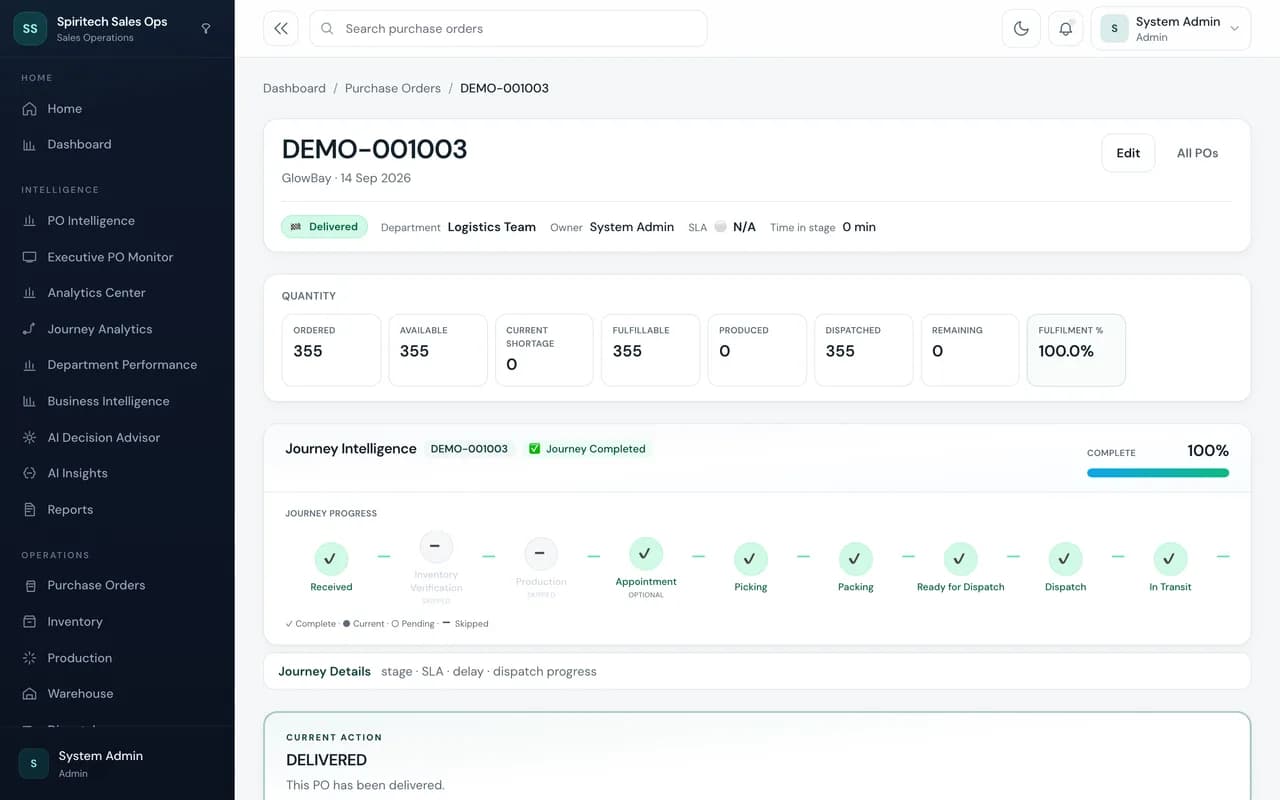Click the Home icon in sidebar
The image size is (1280, 800).
pyautogui.click(x=29, y=109)
